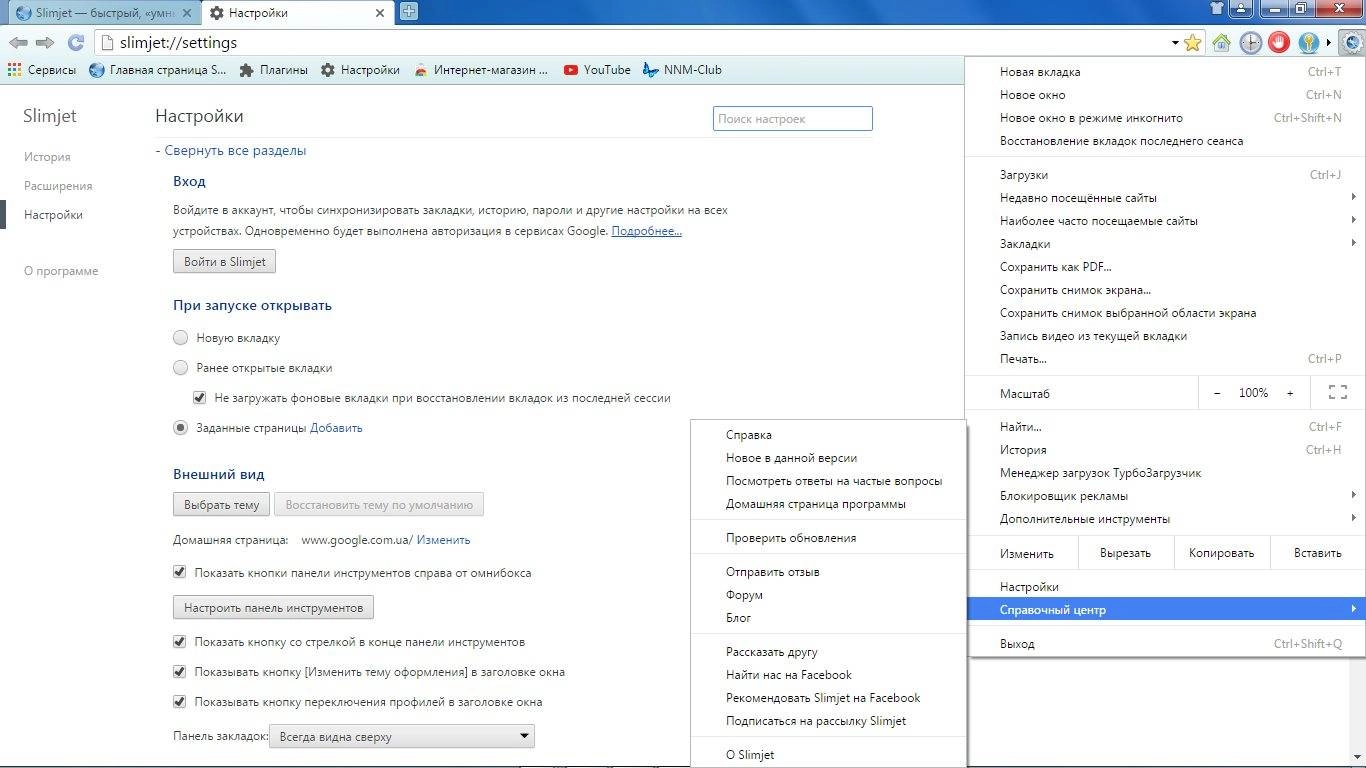Expand the Блокировщик рекламы submenu
1366x768 pixels.
coord(1166,496)
